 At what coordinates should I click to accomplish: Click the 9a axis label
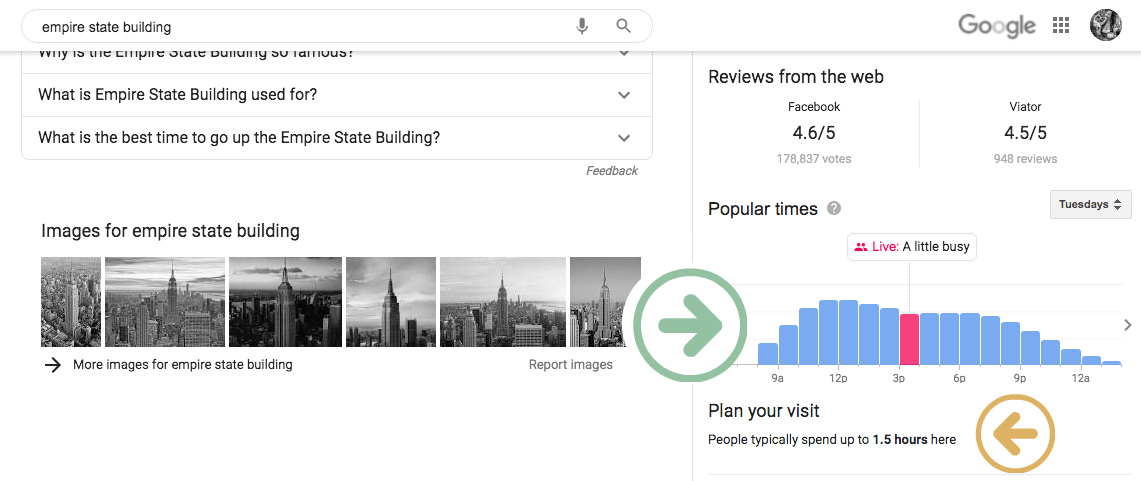[777, 379]
